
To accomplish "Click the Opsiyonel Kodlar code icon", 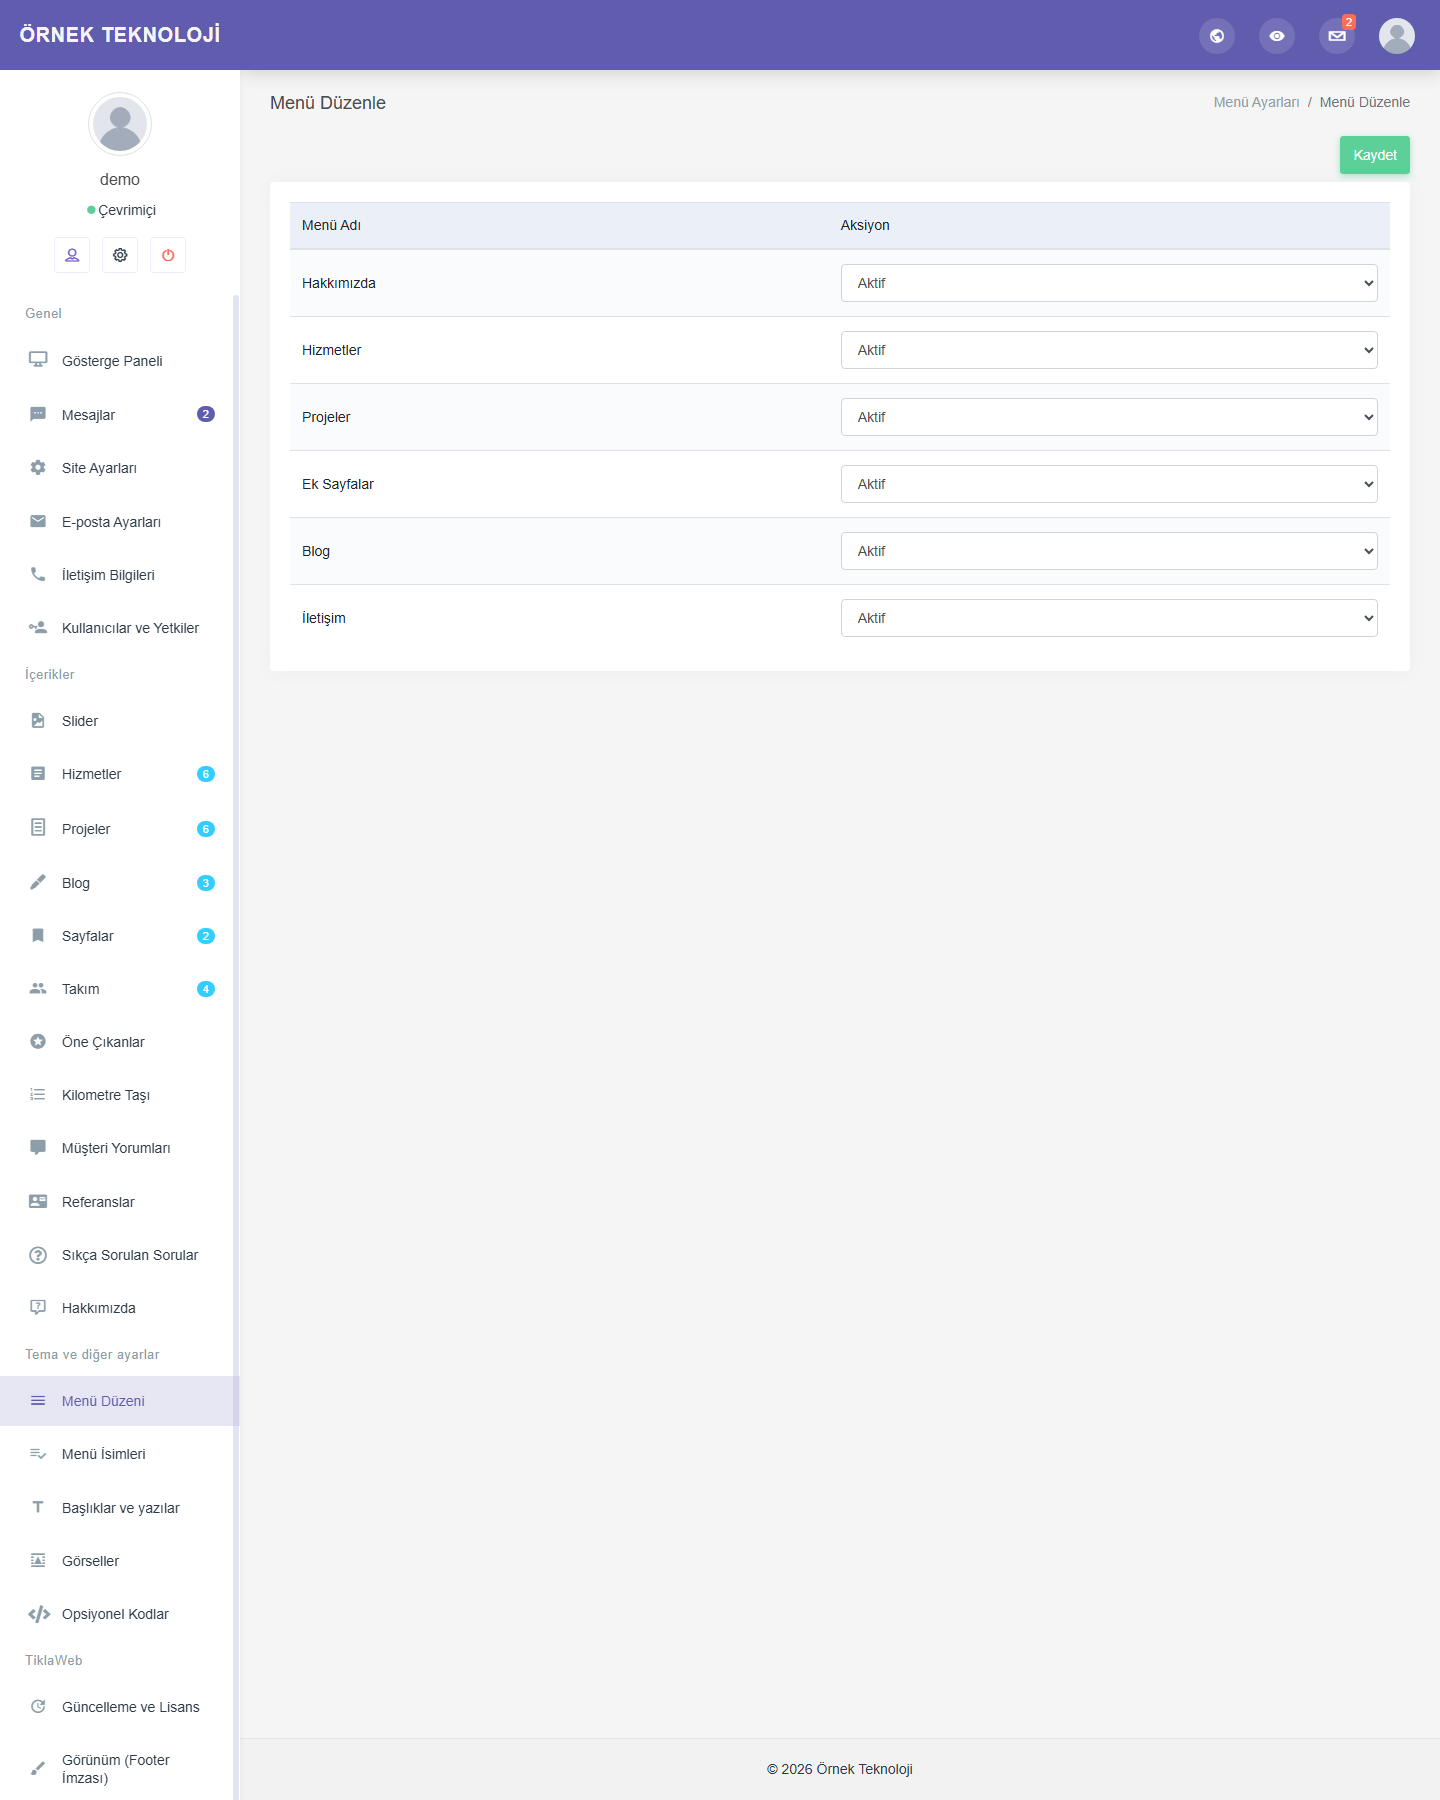I will point(39,1614).
